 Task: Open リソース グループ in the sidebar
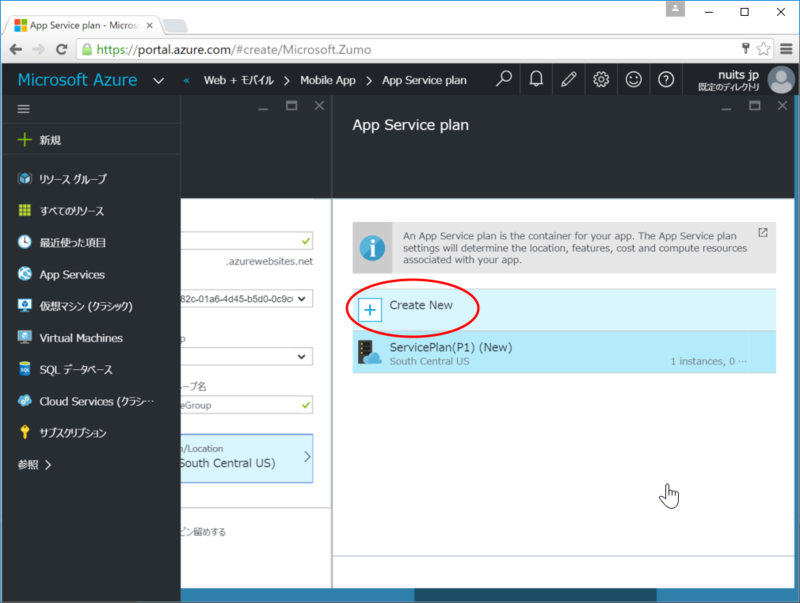72,179
